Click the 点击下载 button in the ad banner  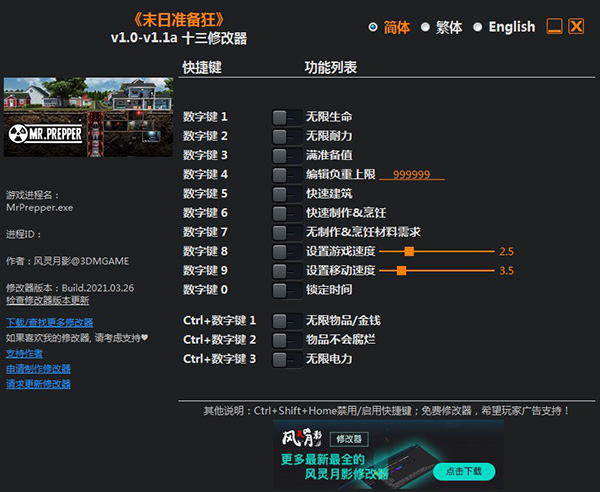tap(464, 471)
